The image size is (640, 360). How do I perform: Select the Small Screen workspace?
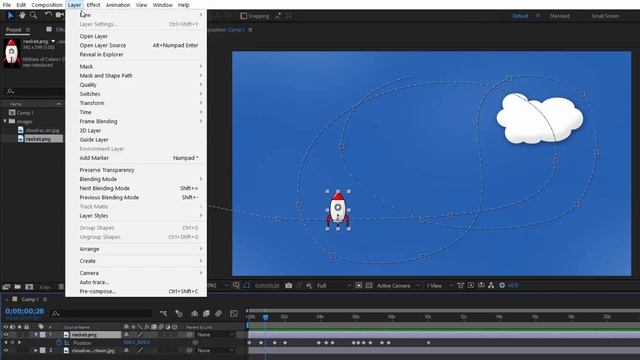pos(605,16)
